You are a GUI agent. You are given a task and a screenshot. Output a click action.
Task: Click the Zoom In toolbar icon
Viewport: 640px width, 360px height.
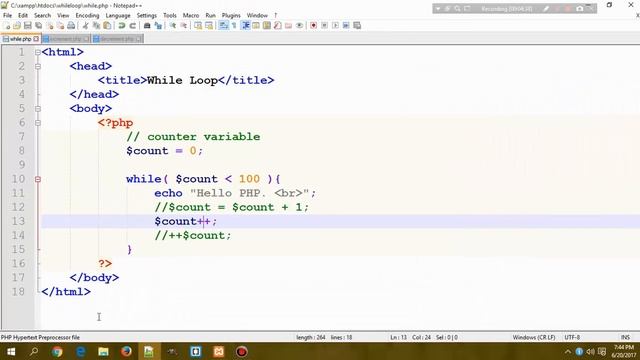point(173,26)
